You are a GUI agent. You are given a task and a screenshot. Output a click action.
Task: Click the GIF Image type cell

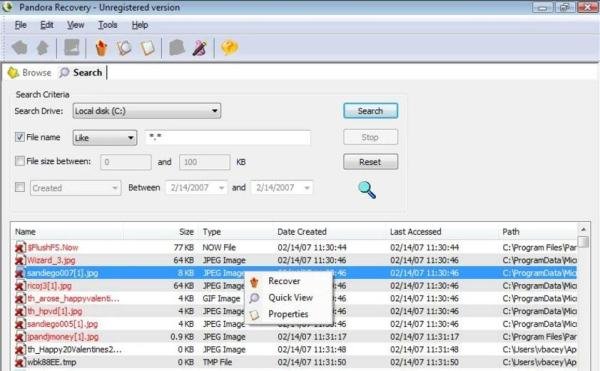[222, 298]
